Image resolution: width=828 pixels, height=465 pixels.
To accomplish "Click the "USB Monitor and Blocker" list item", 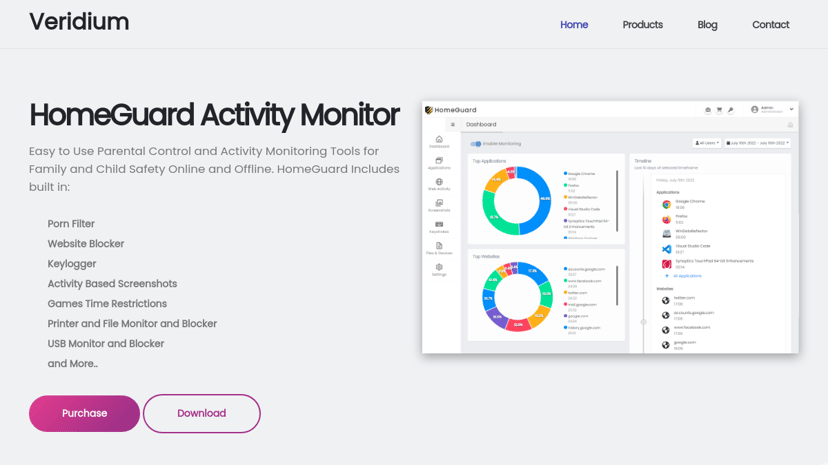I will (106, 344).
